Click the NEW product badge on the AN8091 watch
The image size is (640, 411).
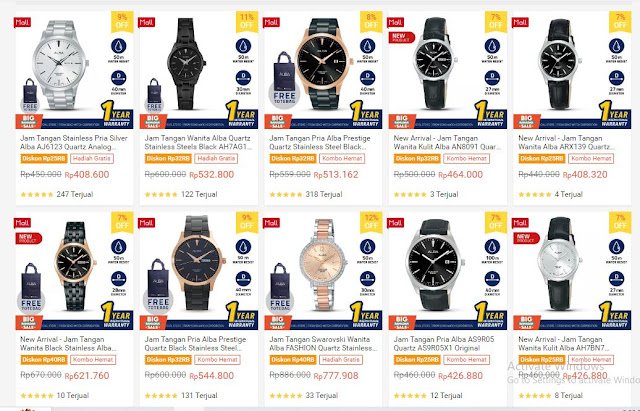pos(401,38)
